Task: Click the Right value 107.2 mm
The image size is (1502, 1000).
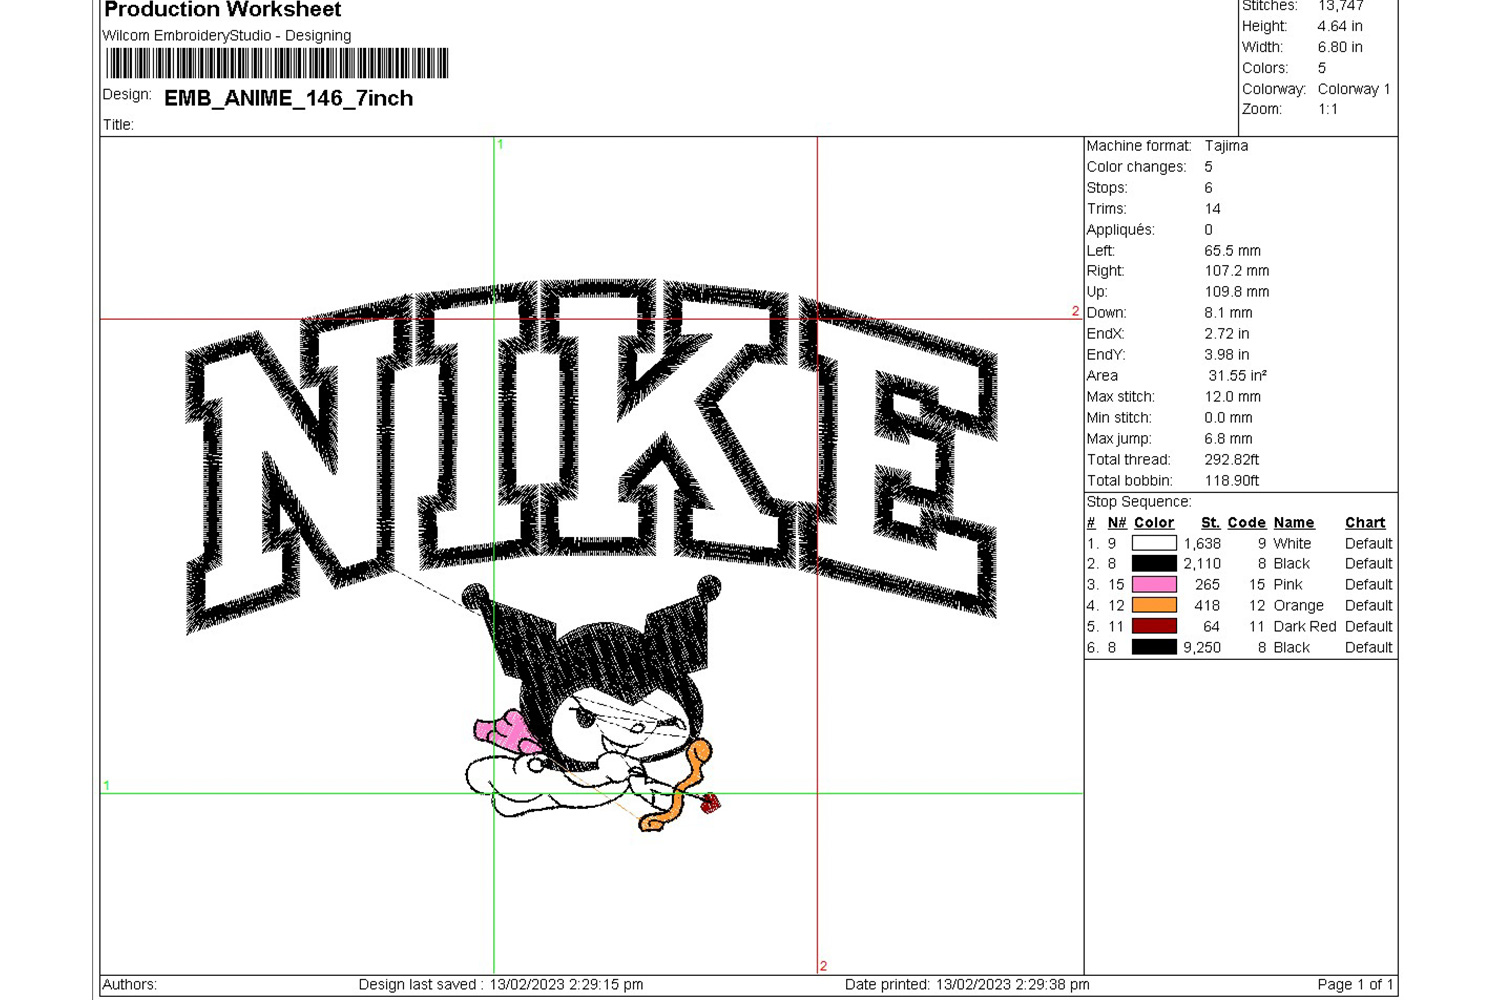Action: [1236, 271]
